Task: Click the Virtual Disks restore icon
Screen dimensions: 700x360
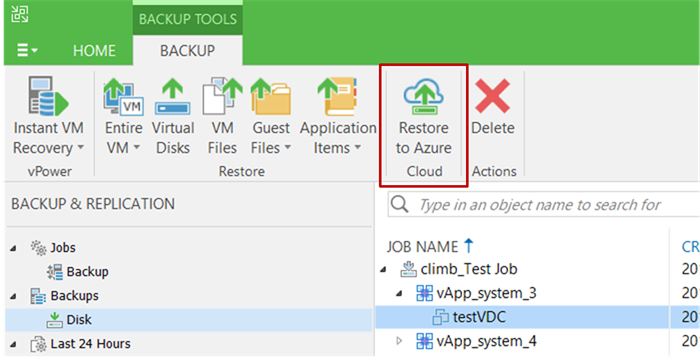Action: [173, 97]
